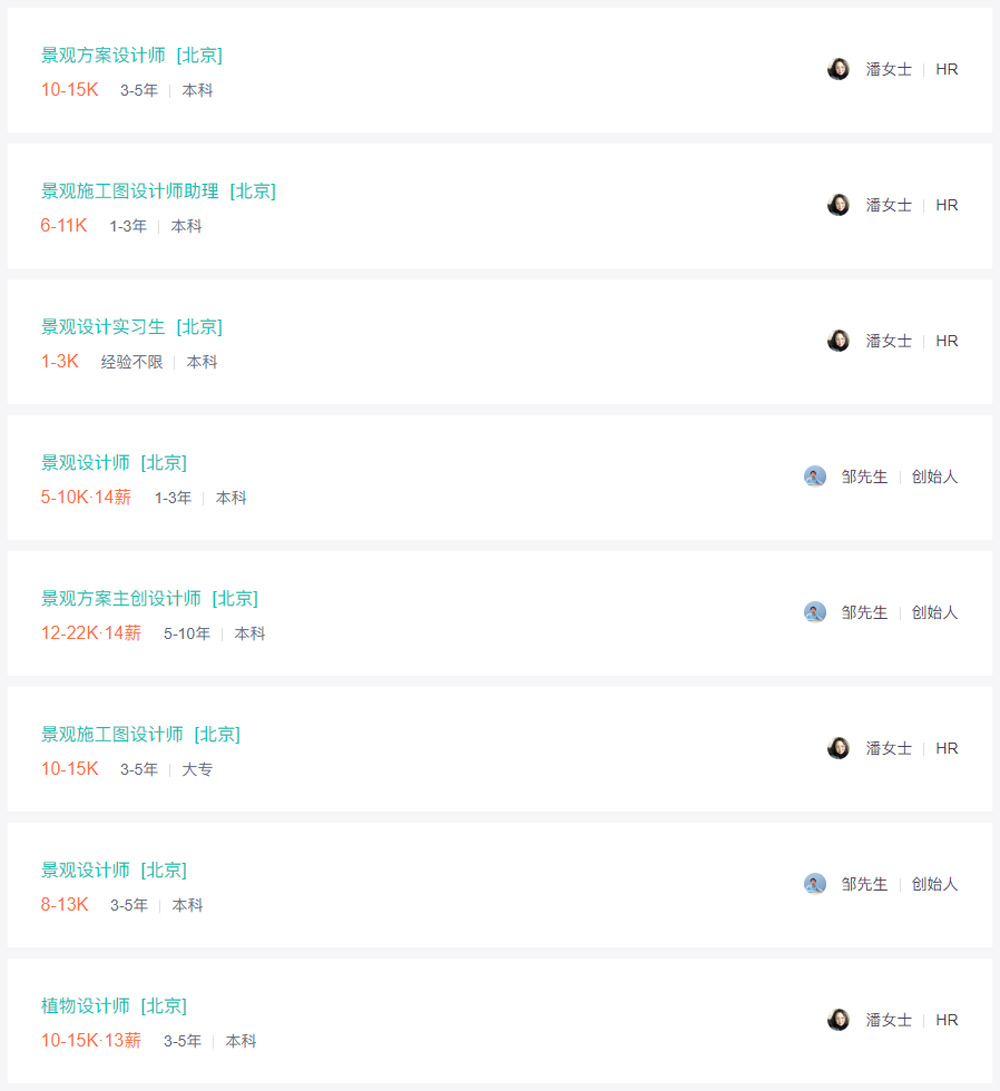Click 邹先生's avatar in the 景观方案主创设计师 row

(815, 612)
